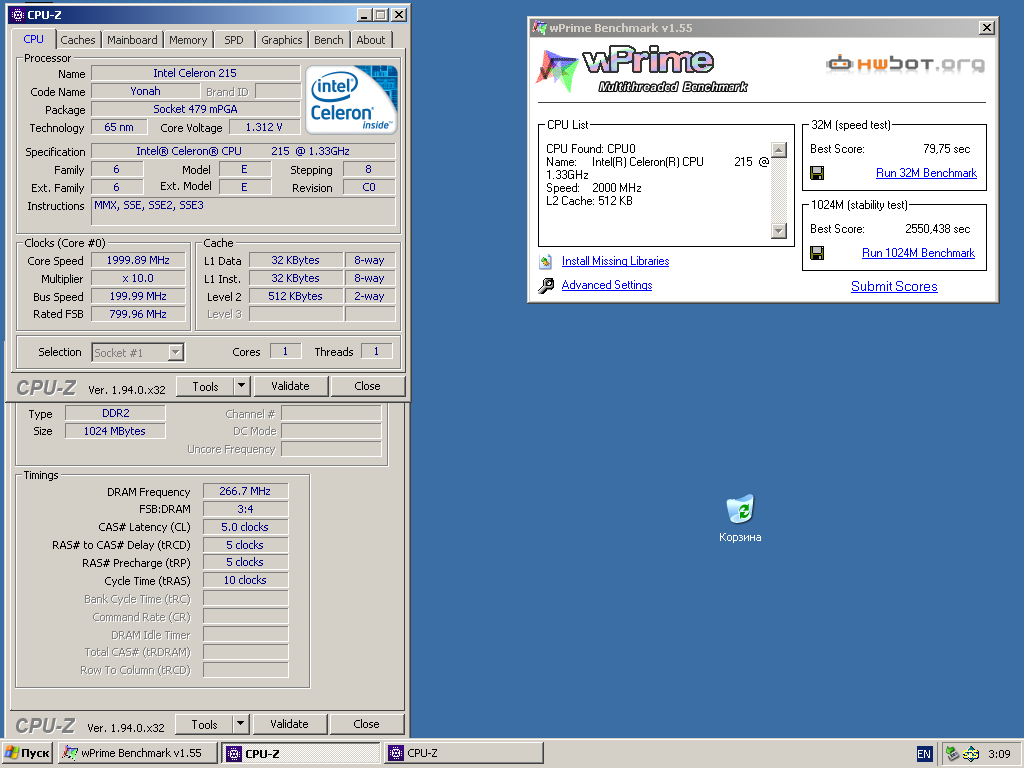The width and height of the screenshot is (1024, 768).
Task: Click the Level 2 cache value 512 KBytes
Action: tap(296, 296)
